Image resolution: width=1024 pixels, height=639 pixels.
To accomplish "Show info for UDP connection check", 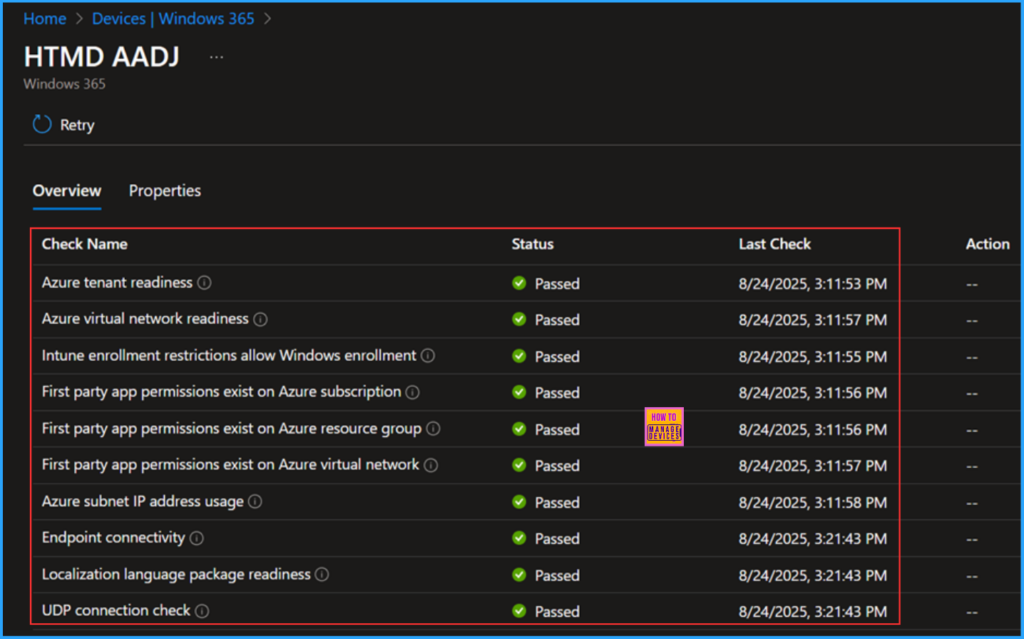I will point(202,611).
